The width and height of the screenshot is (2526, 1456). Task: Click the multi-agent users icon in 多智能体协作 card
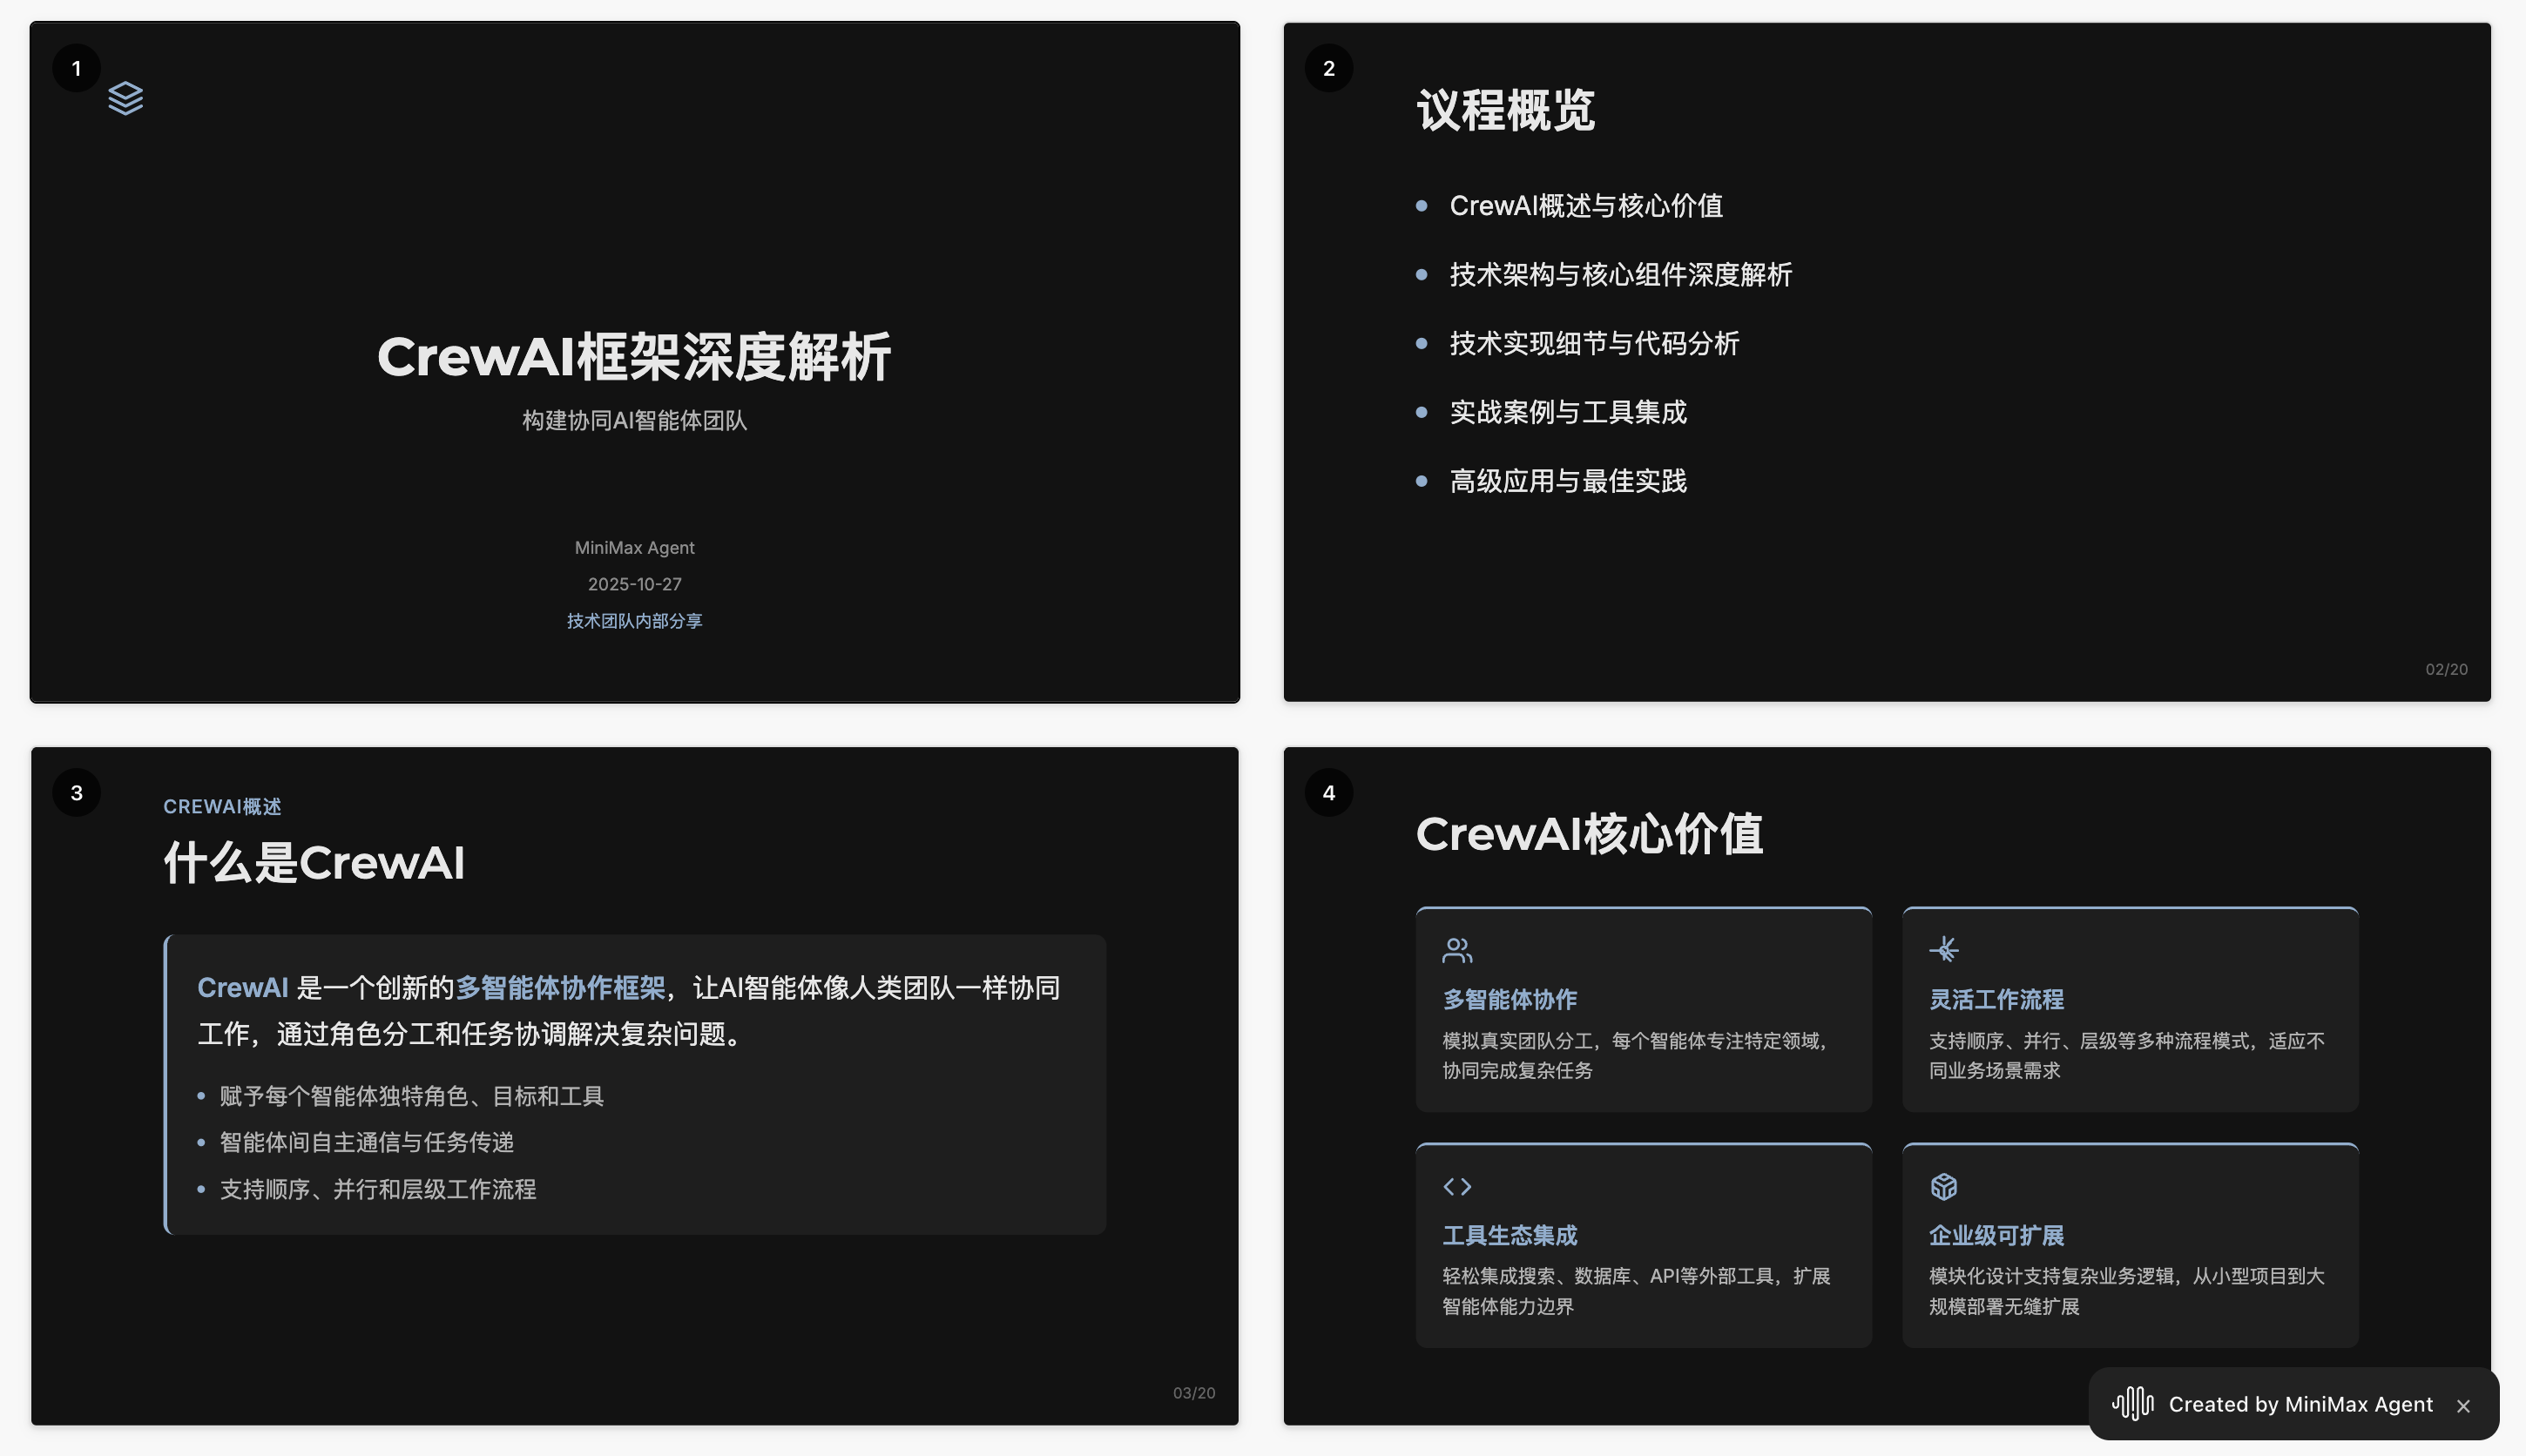click(x=1456, y=950)
